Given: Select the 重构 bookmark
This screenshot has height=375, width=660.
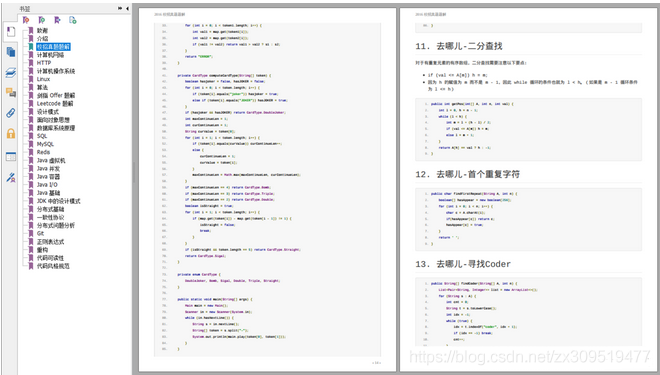Looking at the screenshot, I should [x=42, y=250].
